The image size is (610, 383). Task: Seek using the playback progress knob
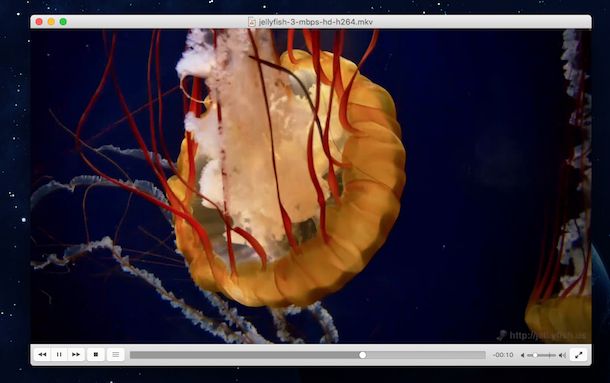click(x=363, y=355)
